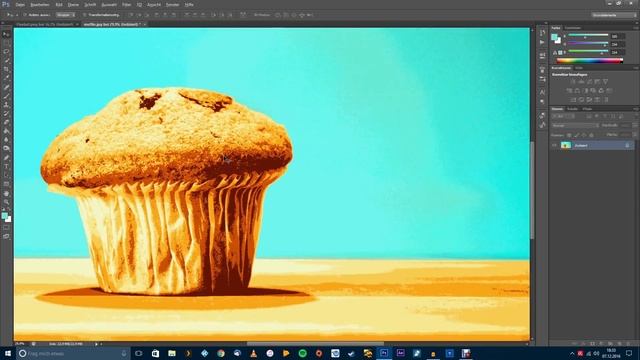Click the Hintergrund layer thumbnail
This screenshot has height=360, width=640.
pyautogui.click(x=566, y=145)
